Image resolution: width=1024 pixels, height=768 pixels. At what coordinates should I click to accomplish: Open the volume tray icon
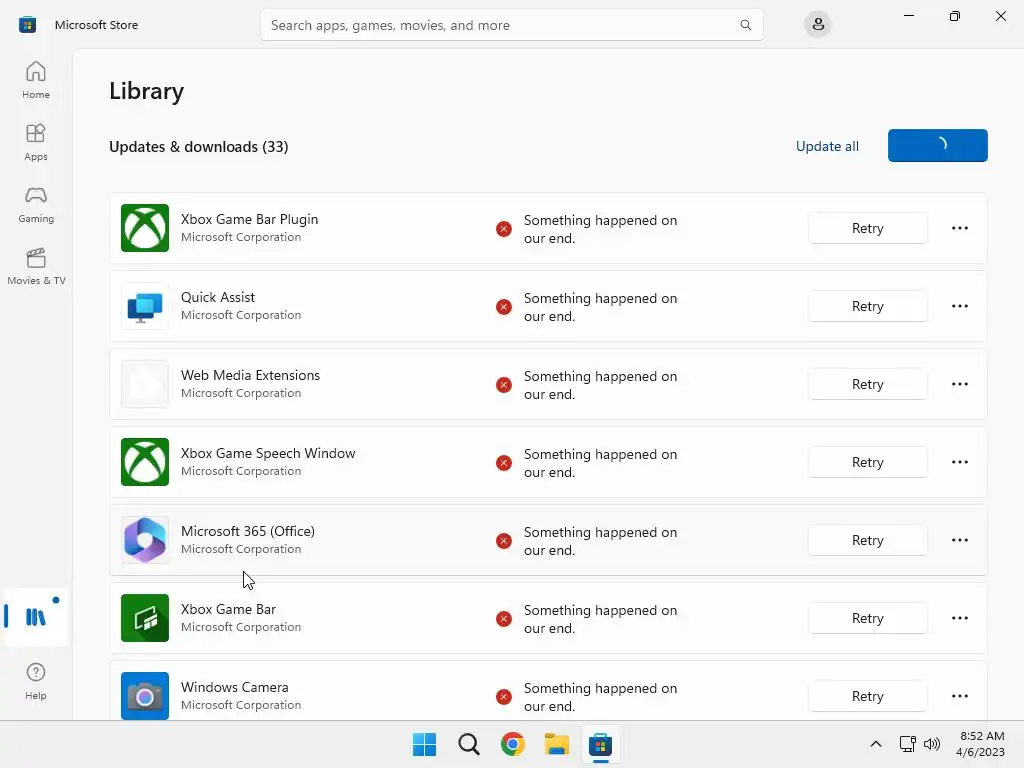[932, 744]
